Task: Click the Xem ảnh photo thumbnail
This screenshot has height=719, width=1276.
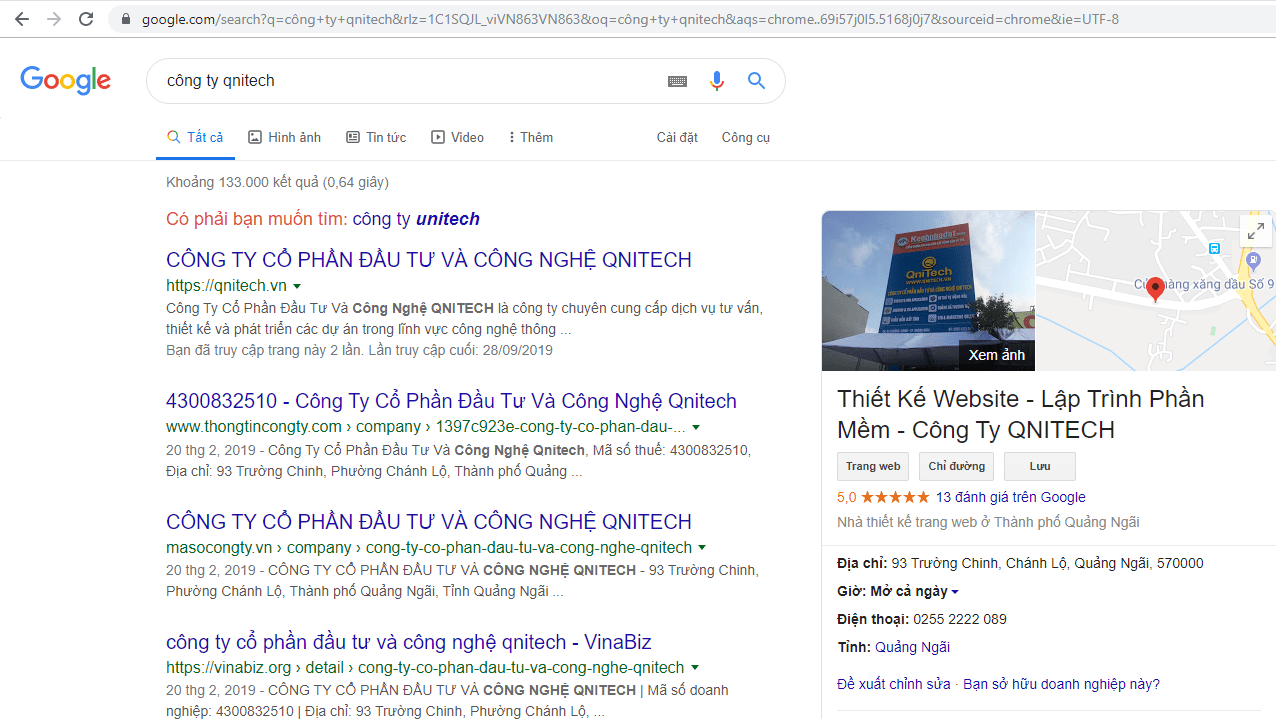Action: [x=928, y=291]
